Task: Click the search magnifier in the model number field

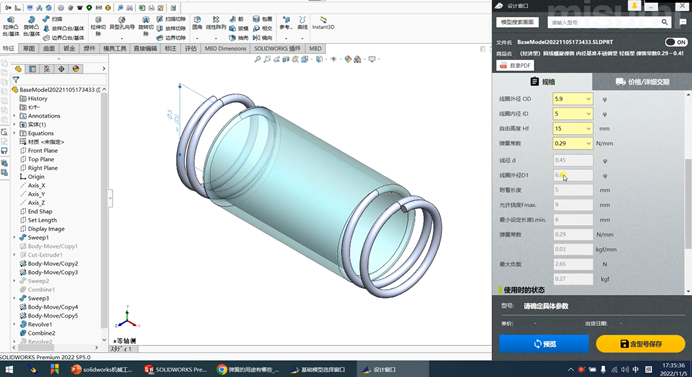Action: (x=664, y=22)
